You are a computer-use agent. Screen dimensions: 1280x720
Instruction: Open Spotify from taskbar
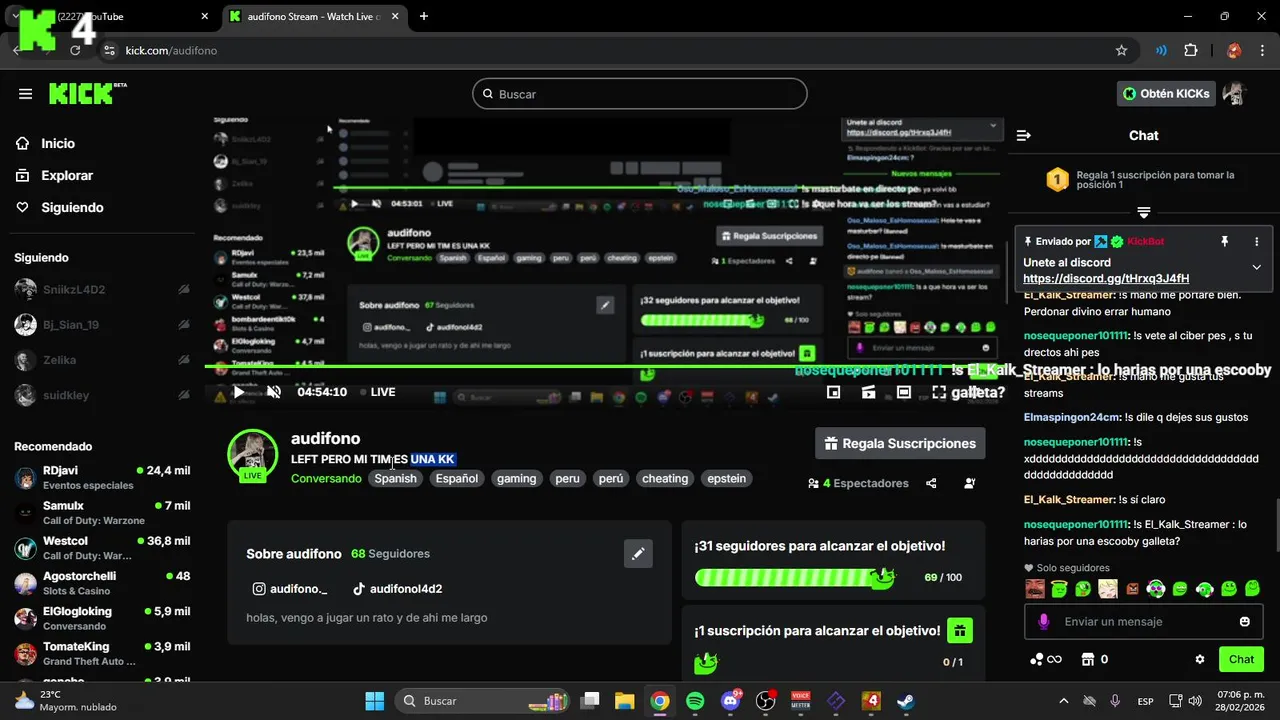coord(695,701)
